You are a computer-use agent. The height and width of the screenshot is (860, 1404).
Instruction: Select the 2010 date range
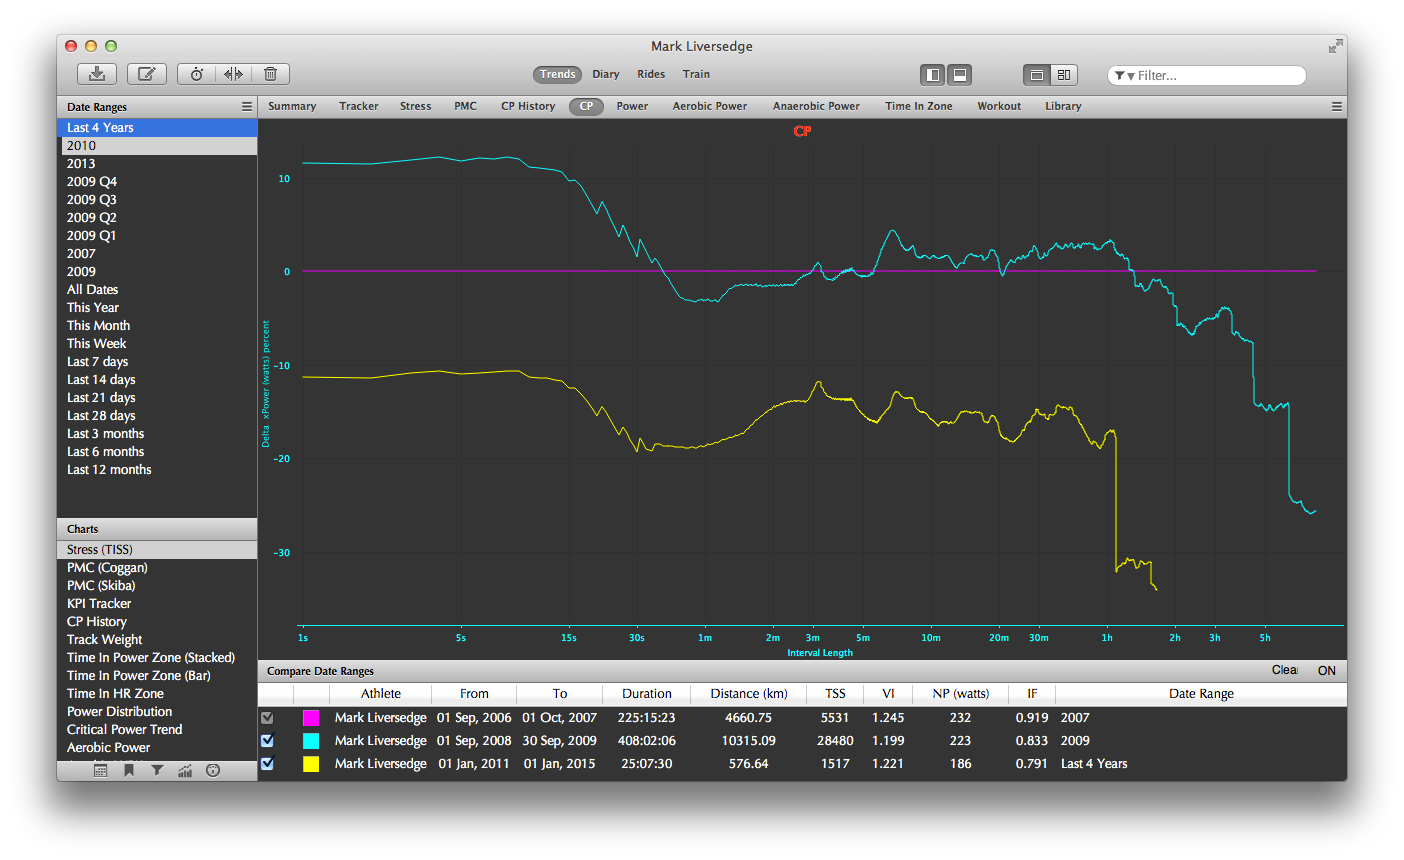[x=158, y=146]
